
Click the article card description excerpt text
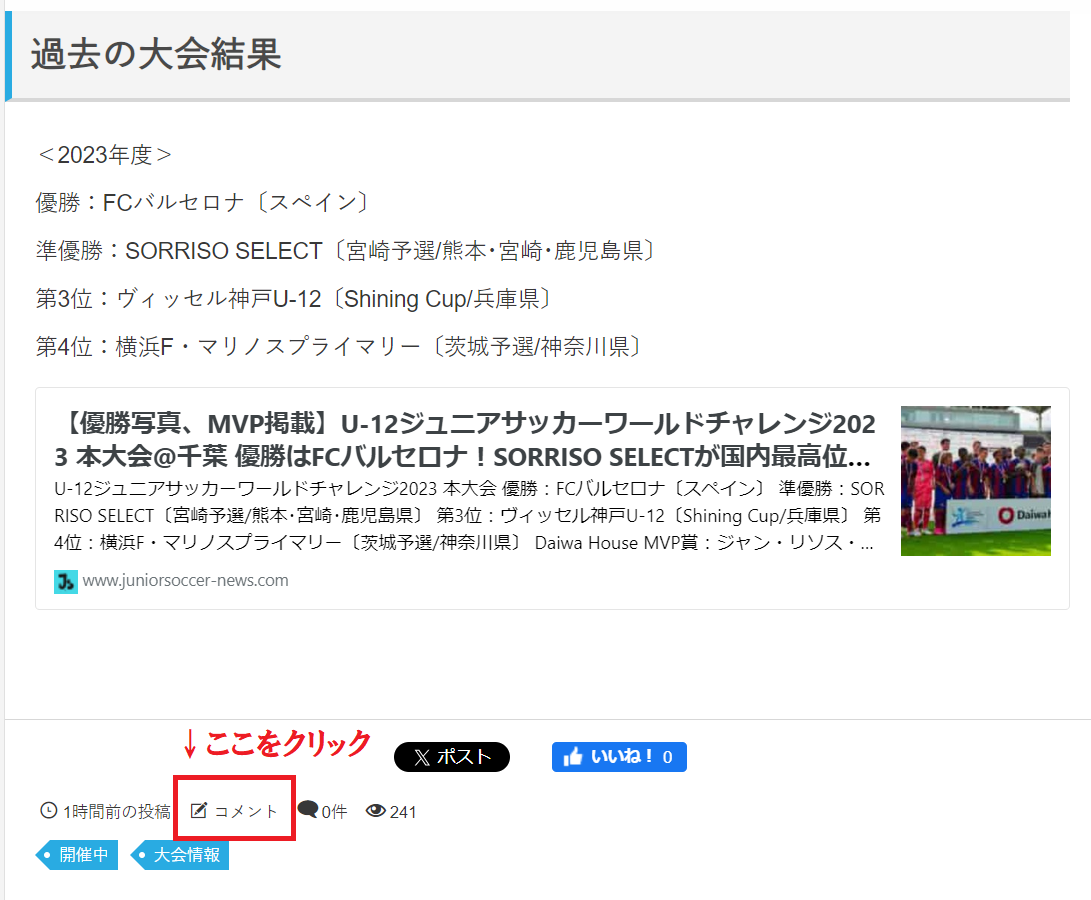470,516
